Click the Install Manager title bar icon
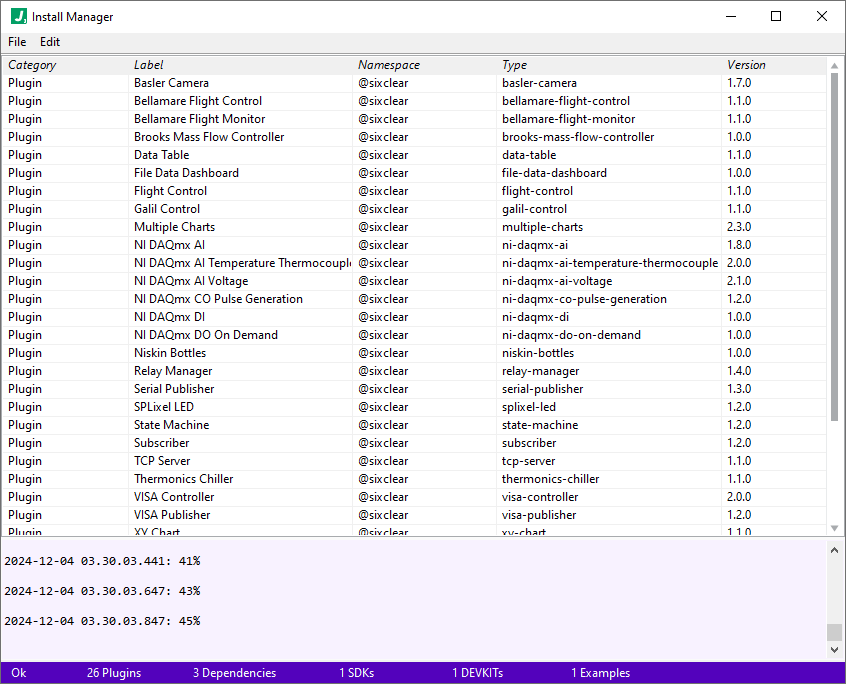The height and width of the screenshot is (684, 846). pos(18,16)
